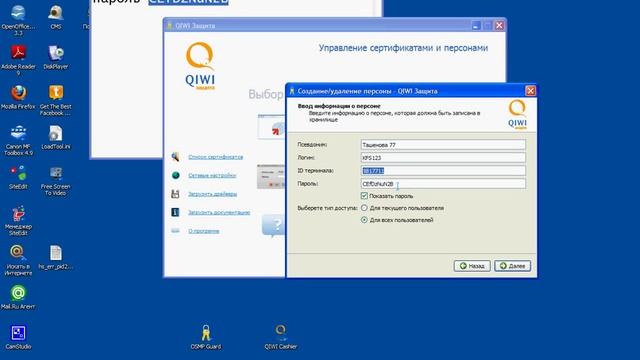The image size is (640, 360).
Task: Open the SiteEdit desktop icon
Action: tap(18, 173)
